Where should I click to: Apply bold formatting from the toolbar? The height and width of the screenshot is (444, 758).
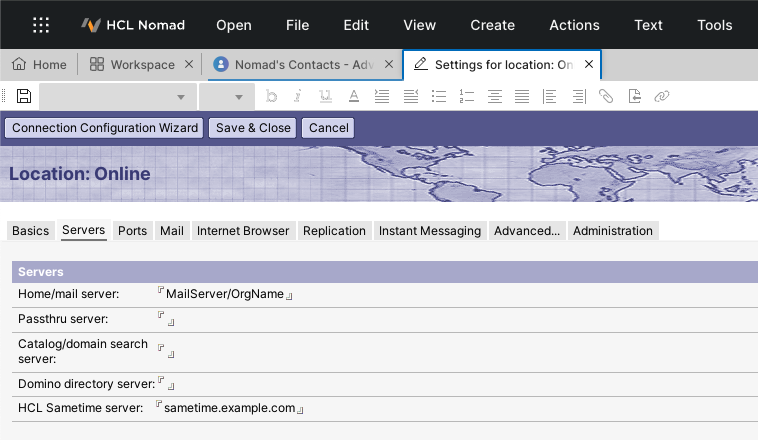270,96
